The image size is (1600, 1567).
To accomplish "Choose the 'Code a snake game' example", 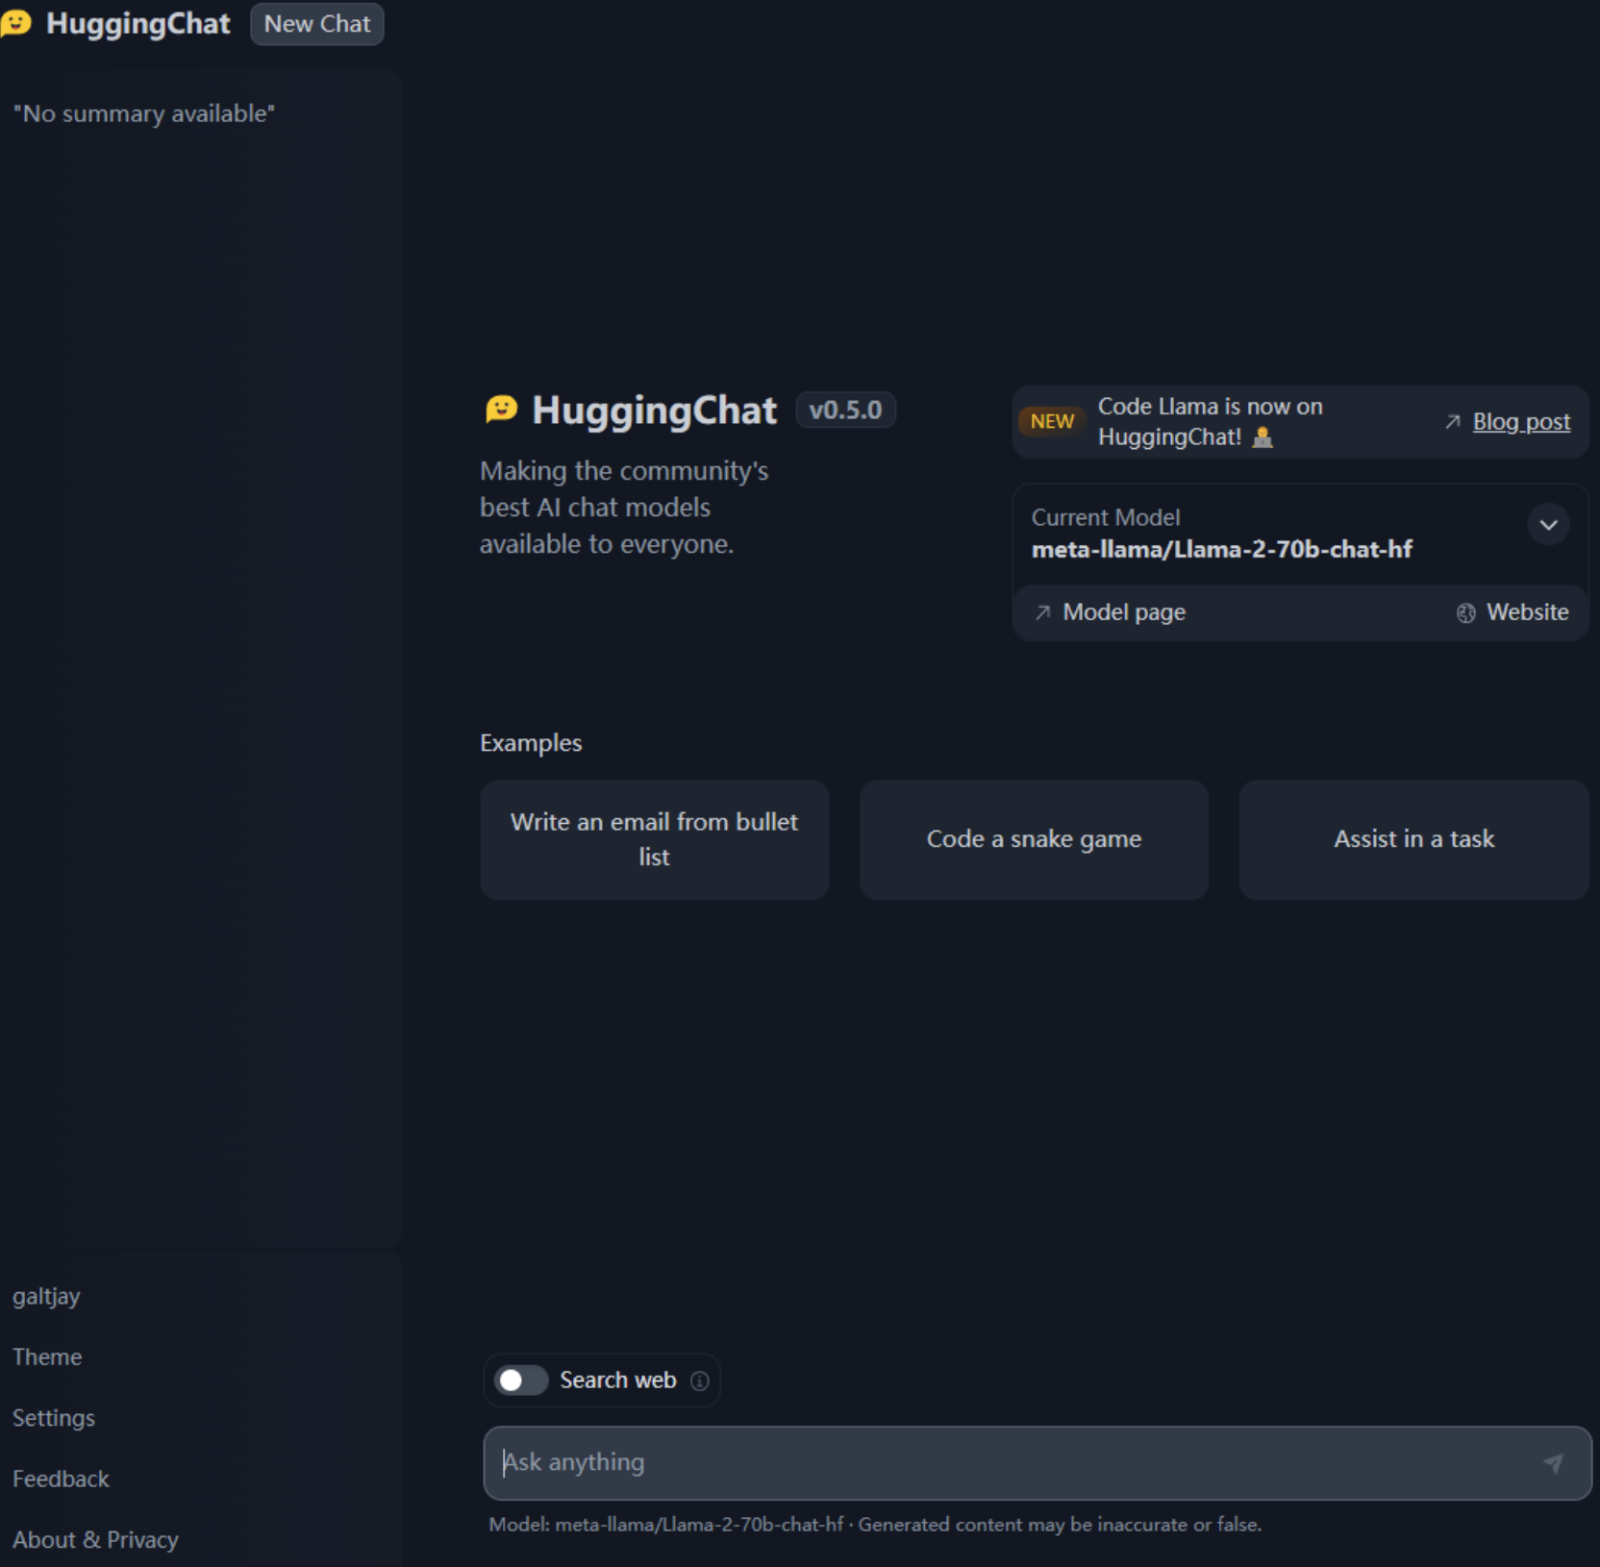I will 1033,839.
